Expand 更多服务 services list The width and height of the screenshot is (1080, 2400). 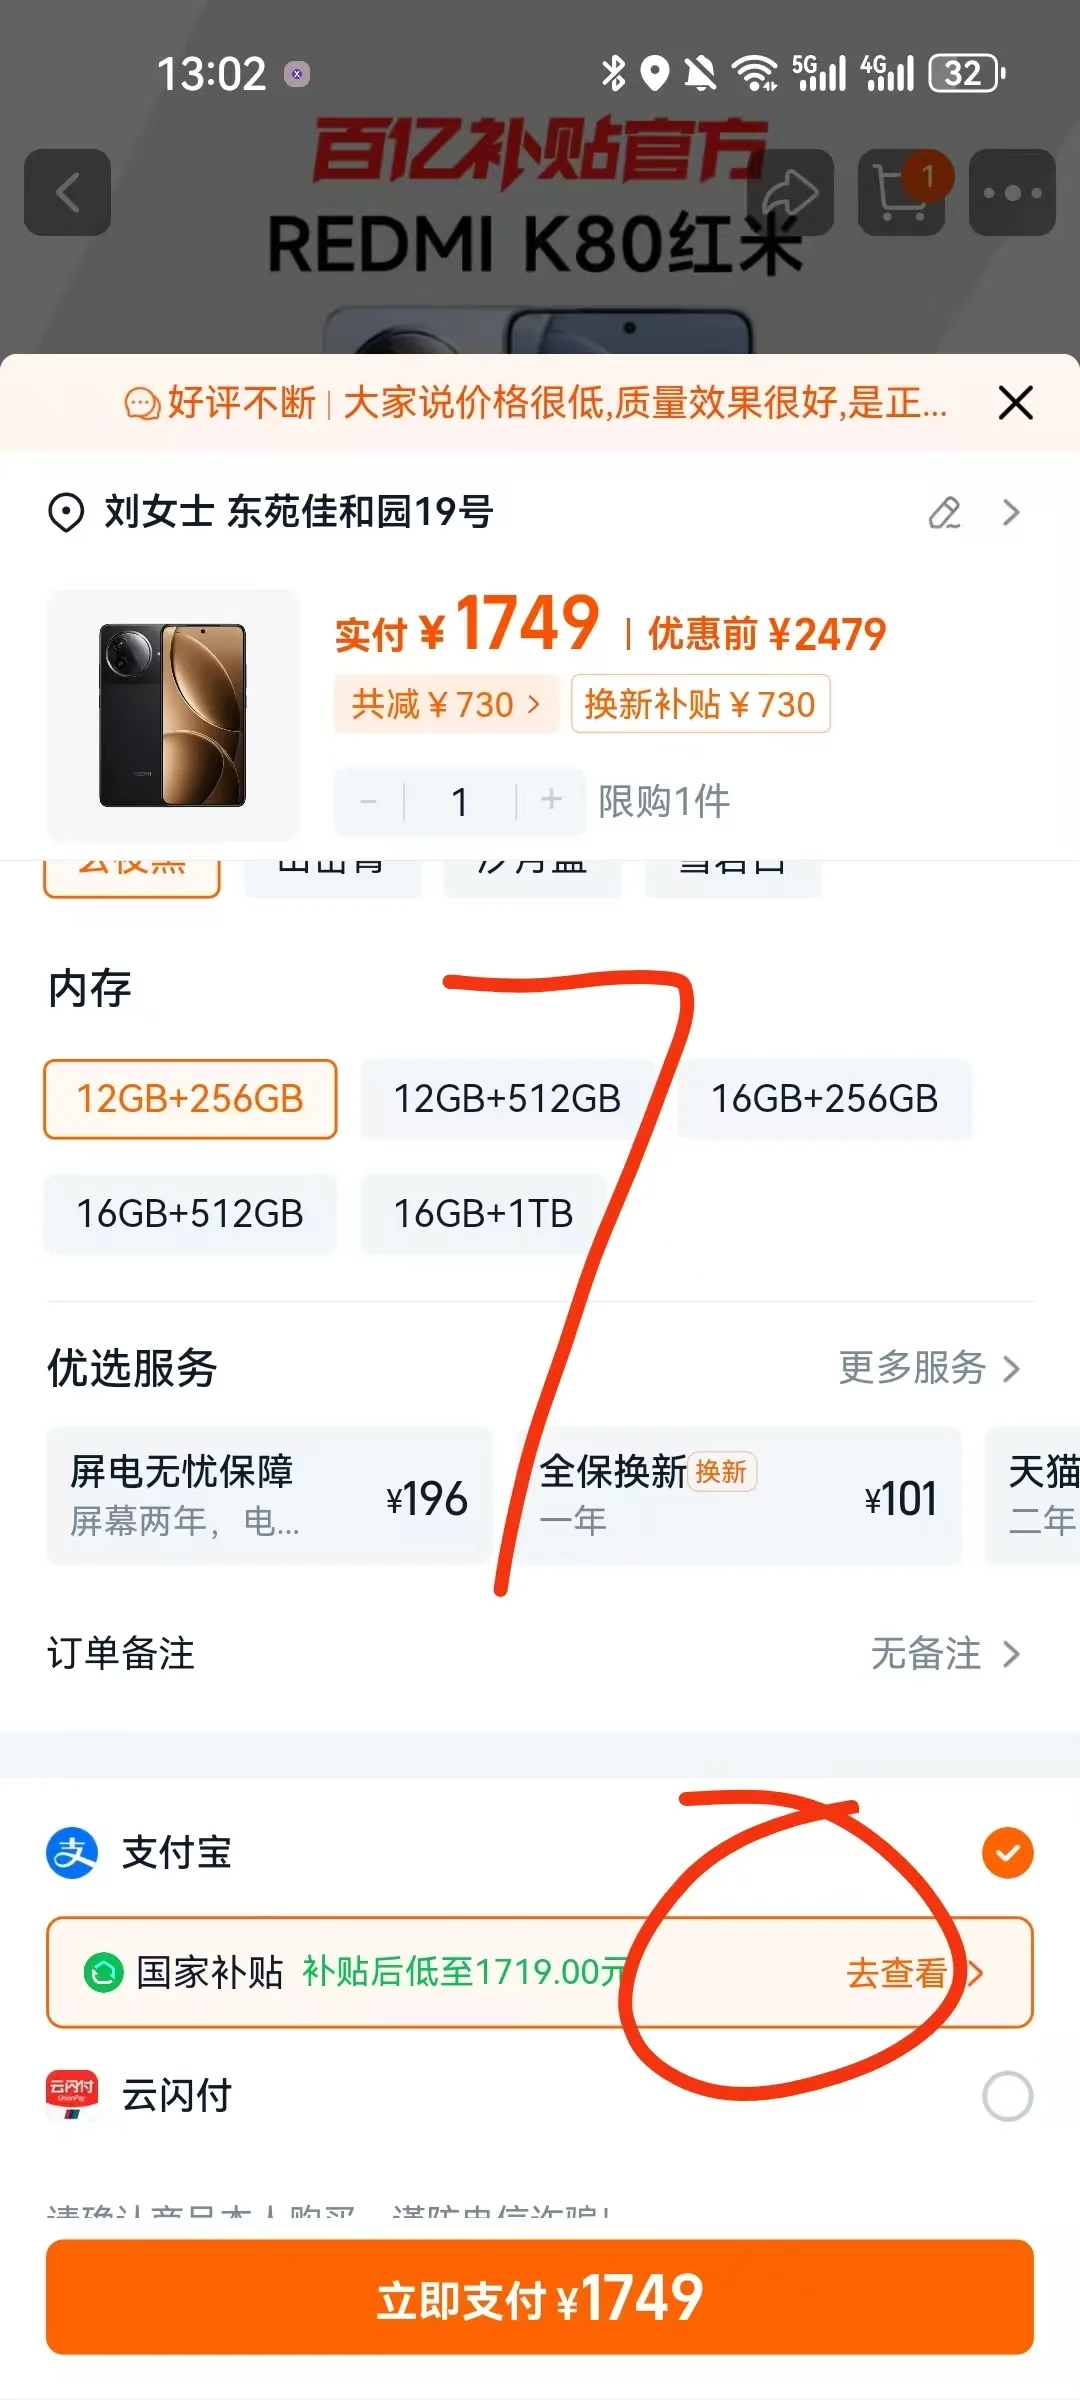click(x=929, y=1368)
